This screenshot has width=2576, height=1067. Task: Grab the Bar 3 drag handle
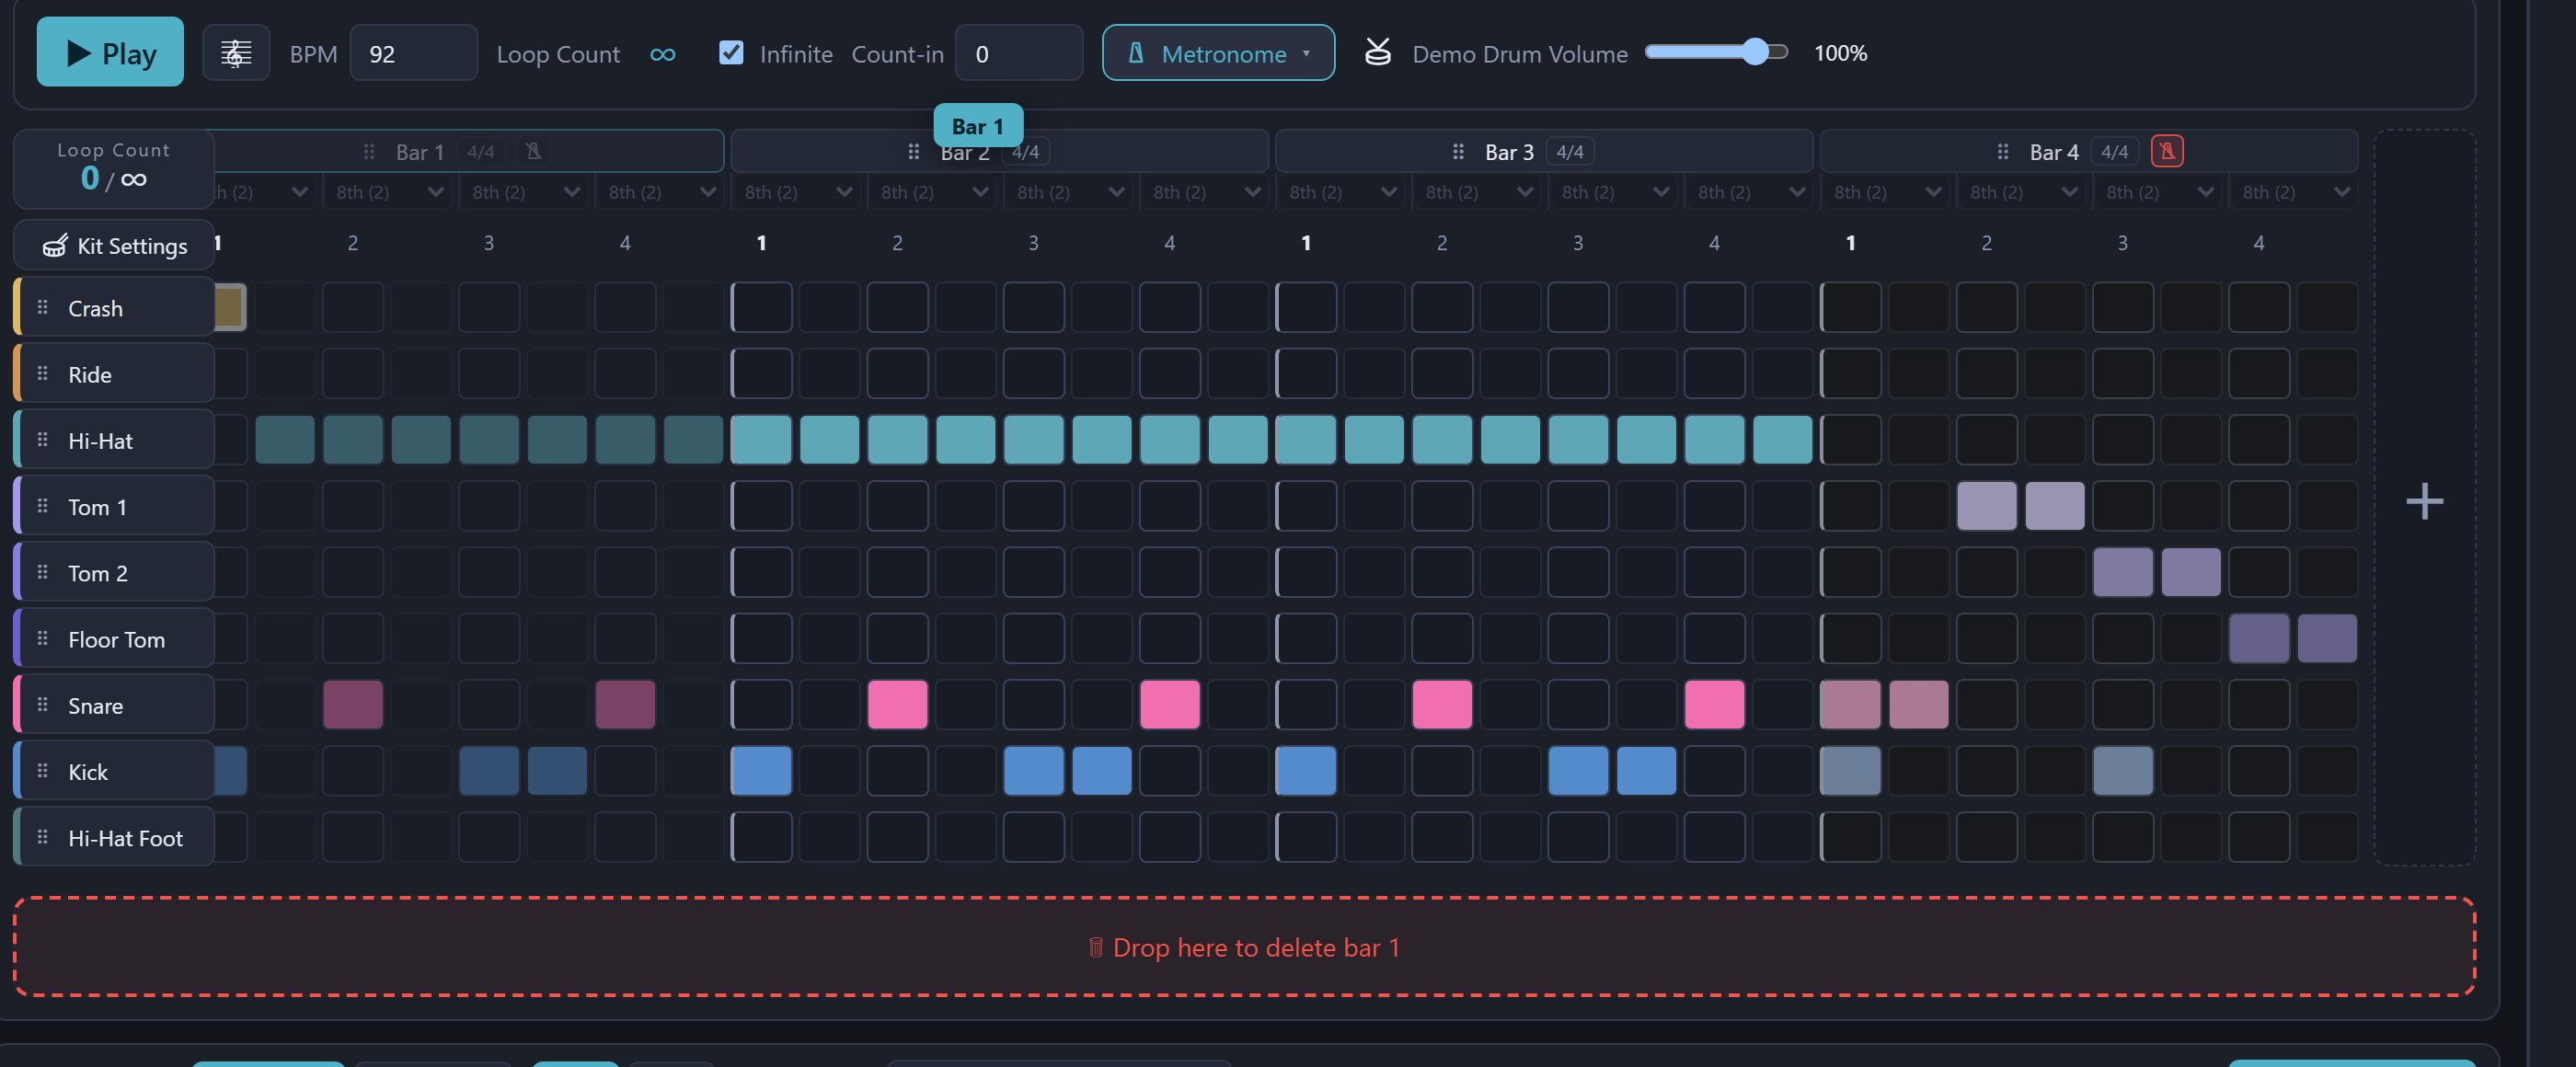click(1458, 152)
